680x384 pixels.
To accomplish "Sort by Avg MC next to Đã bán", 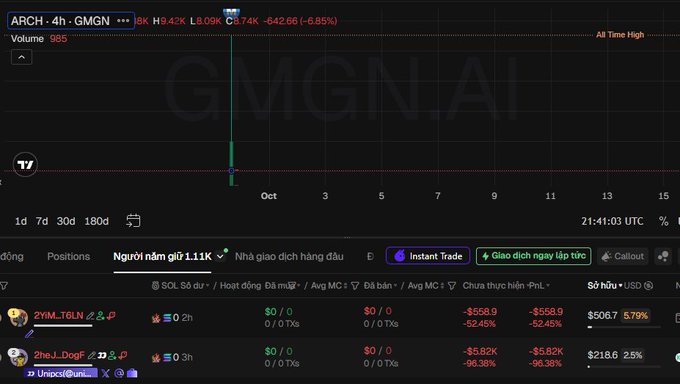I will [426, 286].
